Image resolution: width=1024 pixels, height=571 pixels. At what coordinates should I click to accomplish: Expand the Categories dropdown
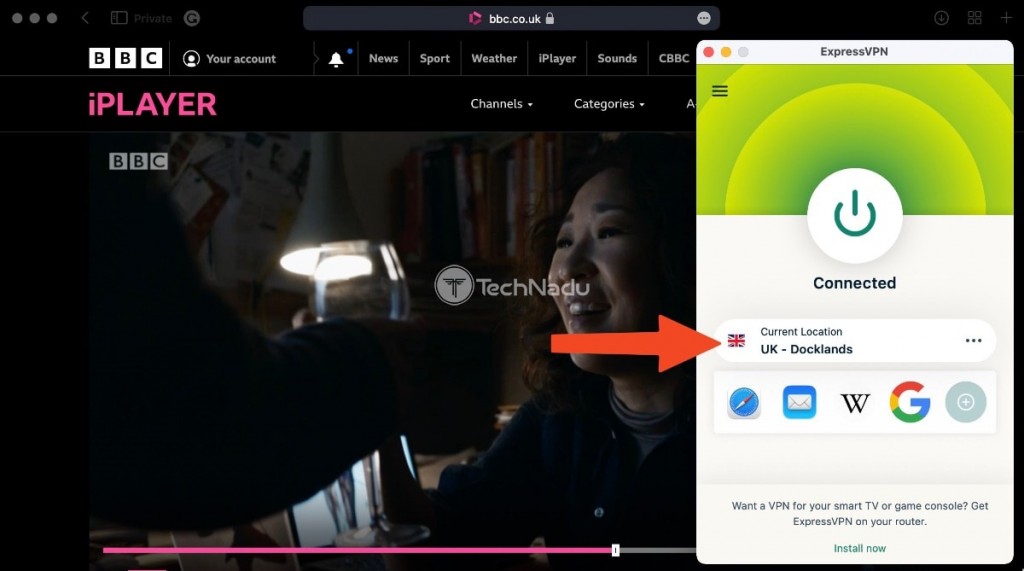pos(609,104)
